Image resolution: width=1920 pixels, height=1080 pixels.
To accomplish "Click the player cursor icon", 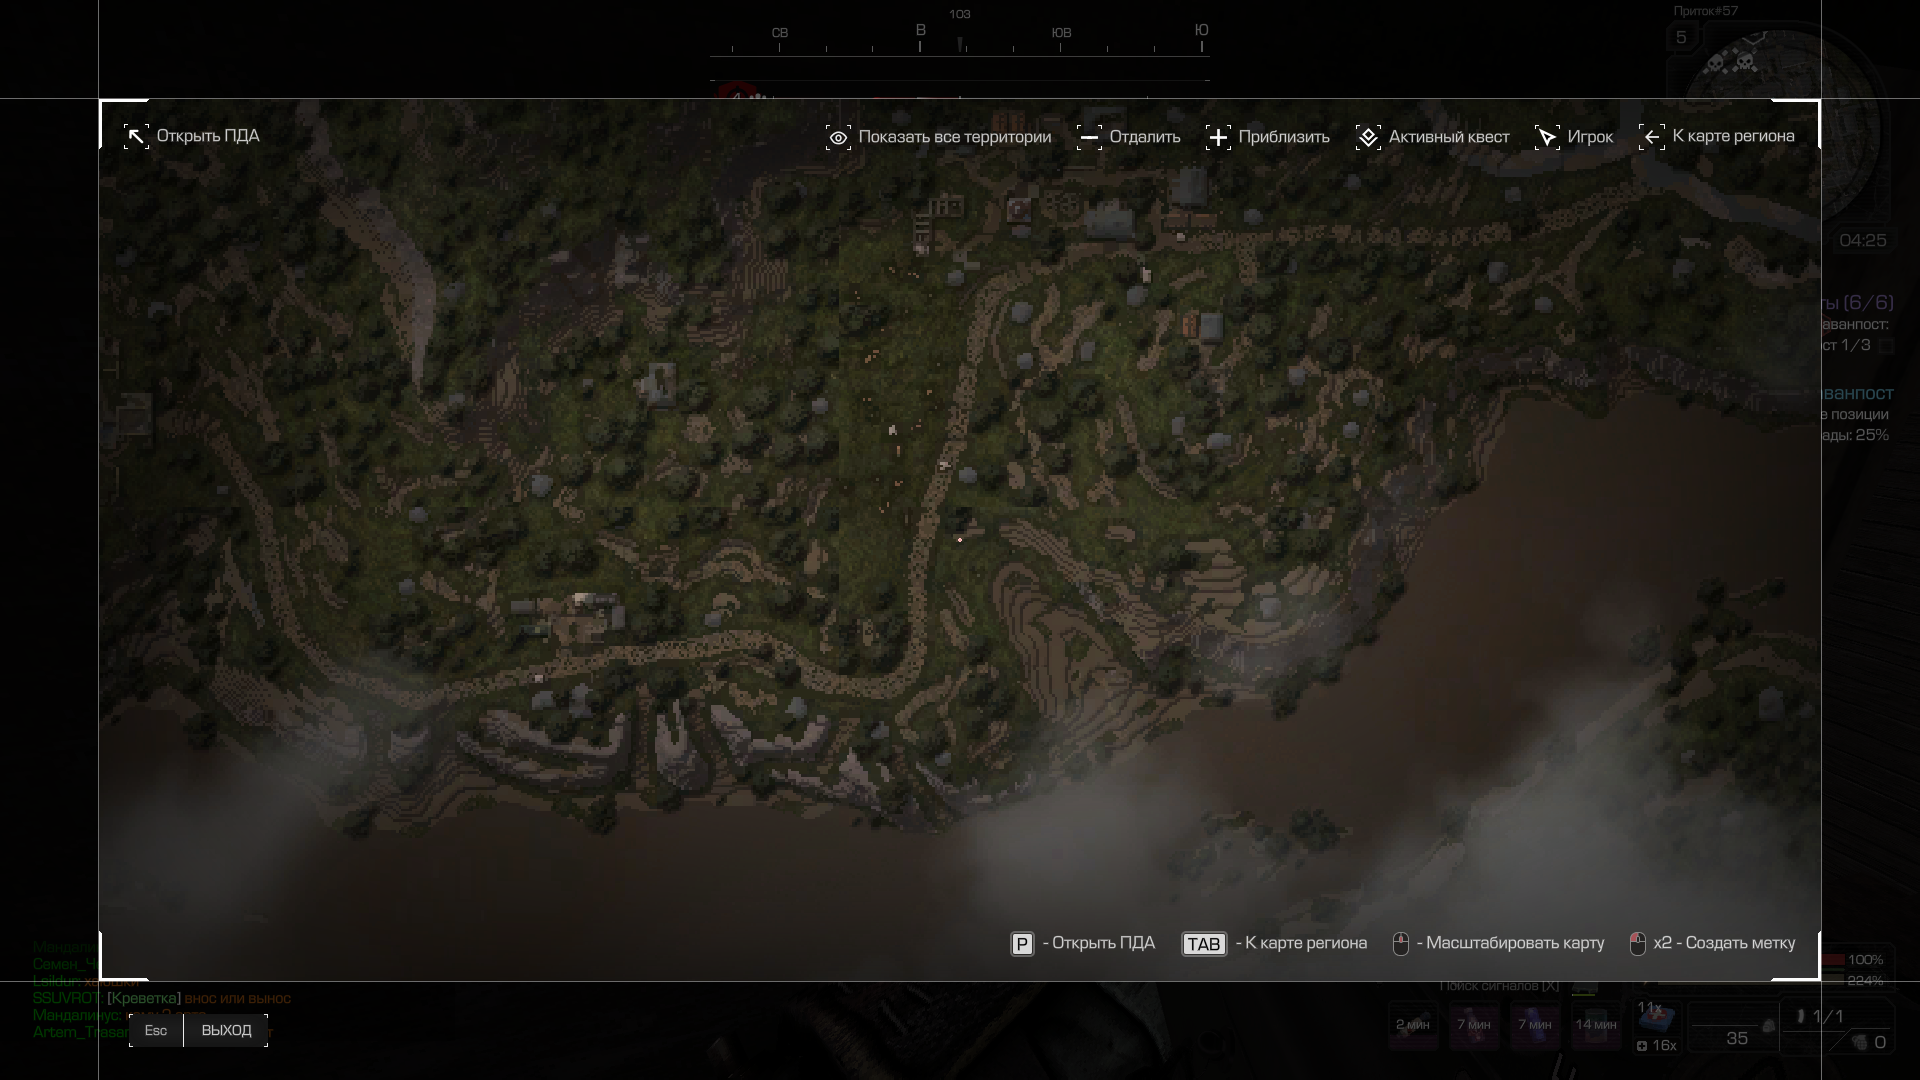I will pyautogui.click(x=1547, y=137).
